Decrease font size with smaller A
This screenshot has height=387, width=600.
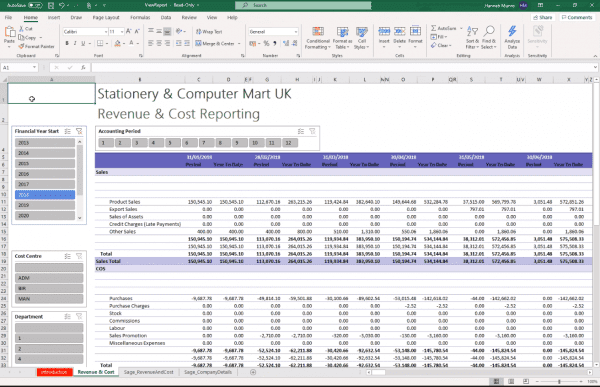[137, 31]
